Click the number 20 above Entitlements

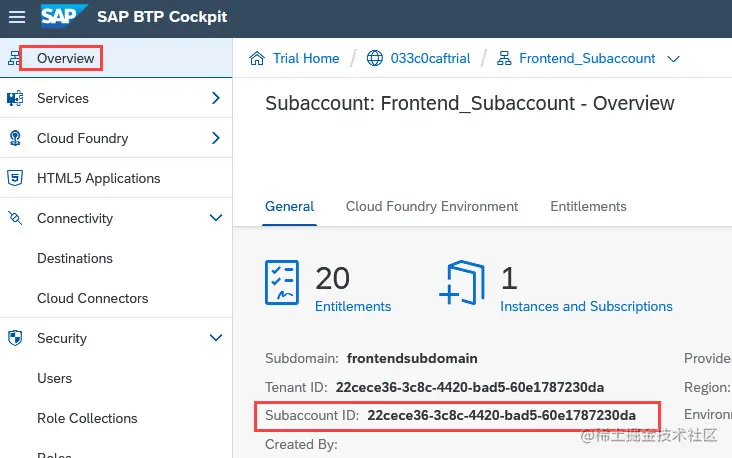click(x=332, y=278)
